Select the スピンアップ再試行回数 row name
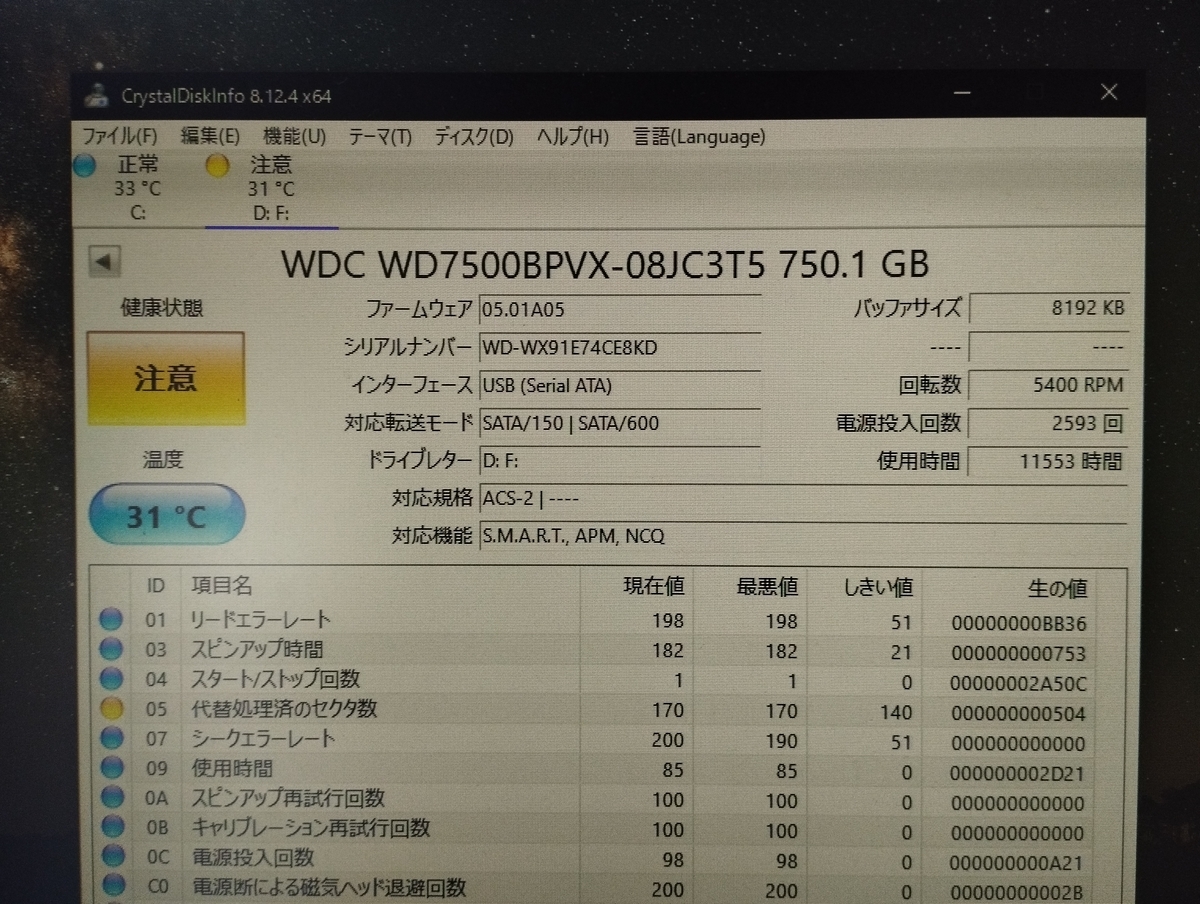The height and width of the screenshot is (904, 1200). coord(288,799)
